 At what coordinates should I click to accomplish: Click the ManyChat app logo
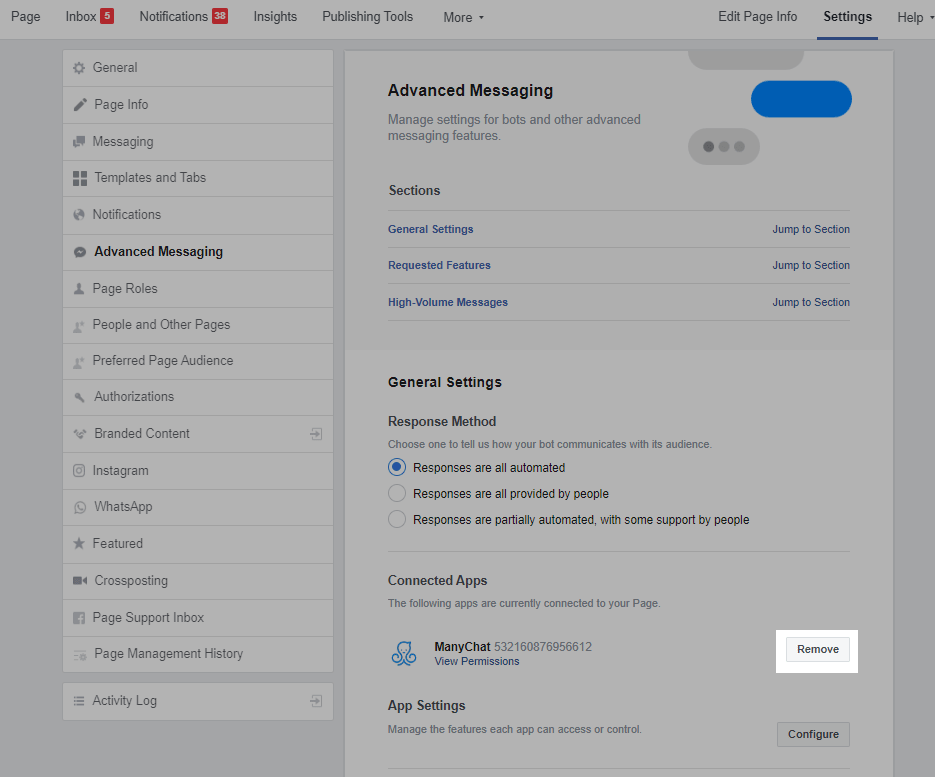click(403, 653)
